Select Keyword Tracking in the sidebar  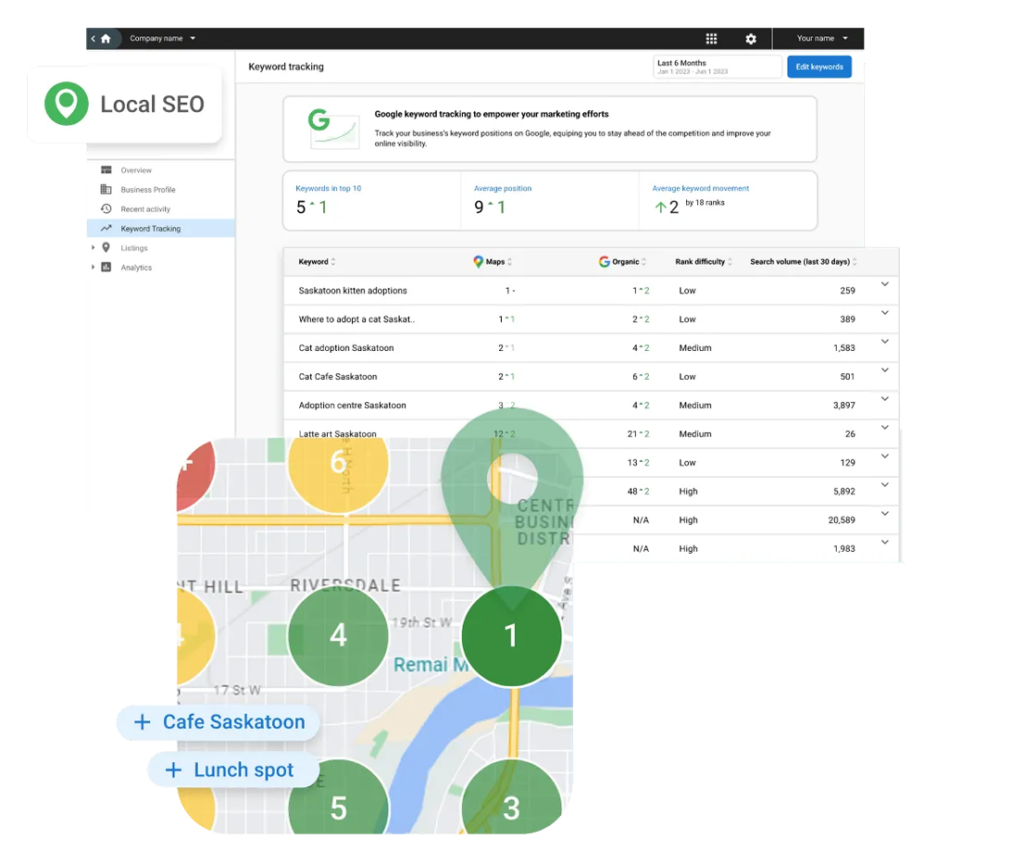tap(150, 229)
